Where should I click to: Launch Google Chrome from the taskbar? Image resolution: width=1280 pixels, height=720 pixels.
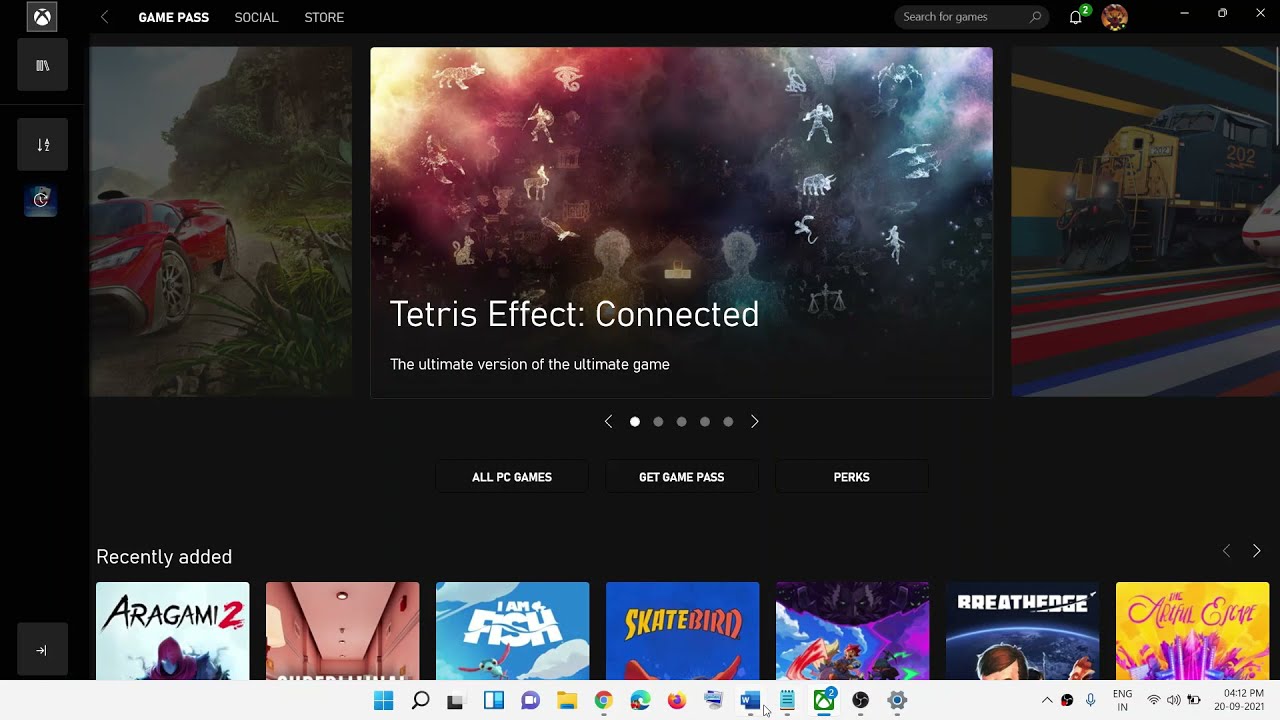click(603, 701)
